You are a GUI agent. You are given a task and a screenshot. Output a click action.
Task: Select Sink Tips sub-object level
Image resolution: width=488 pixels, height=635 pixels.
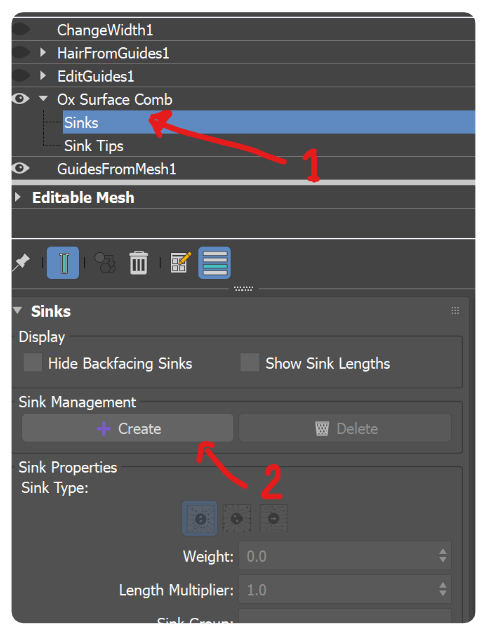pyautogui.click(x=94, y=146)
